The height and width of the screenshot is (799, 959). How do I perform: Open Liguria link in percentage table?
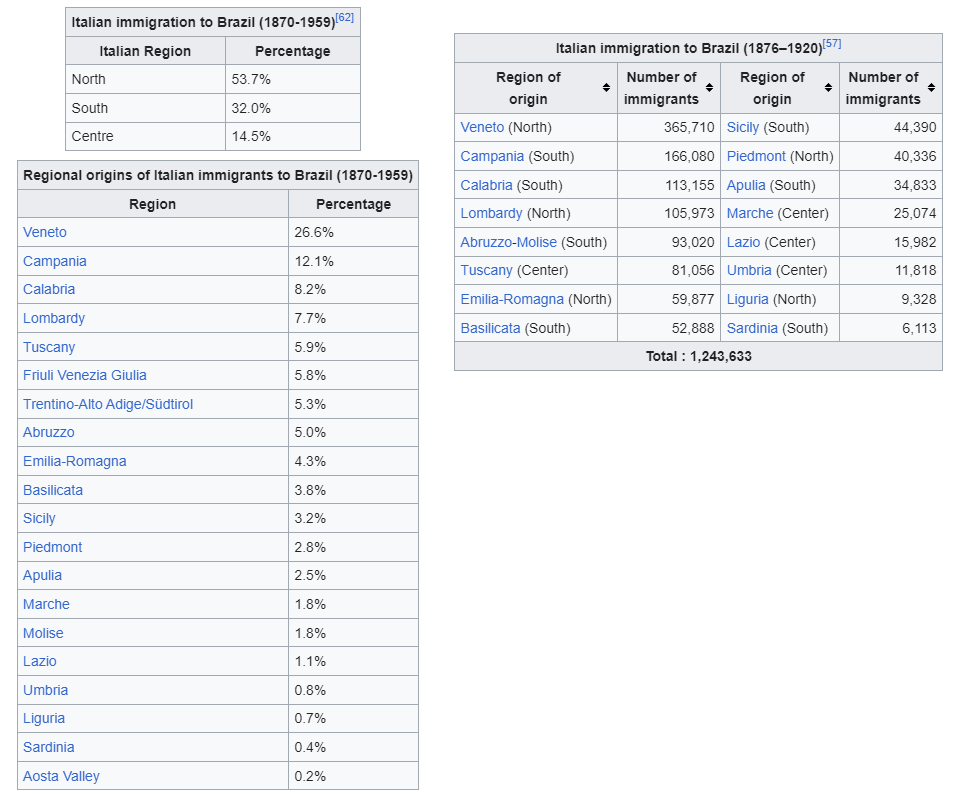tap(44, 718)
